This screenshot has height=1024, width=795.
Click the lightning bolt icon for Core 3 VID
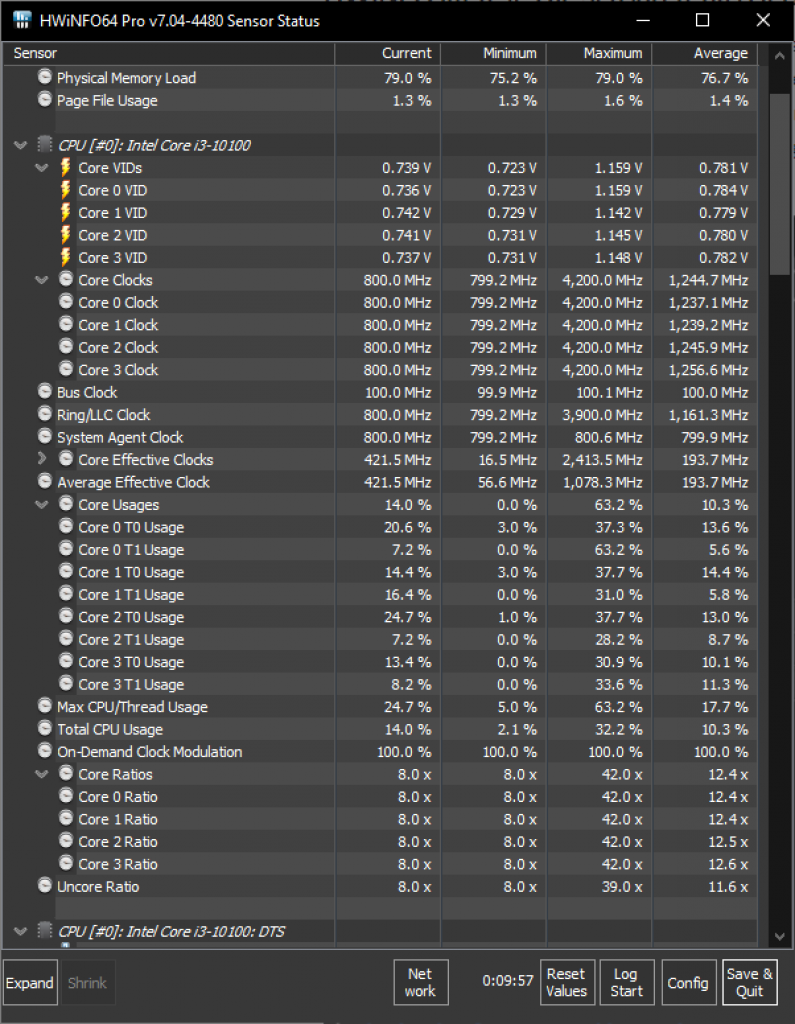(65, 257)
